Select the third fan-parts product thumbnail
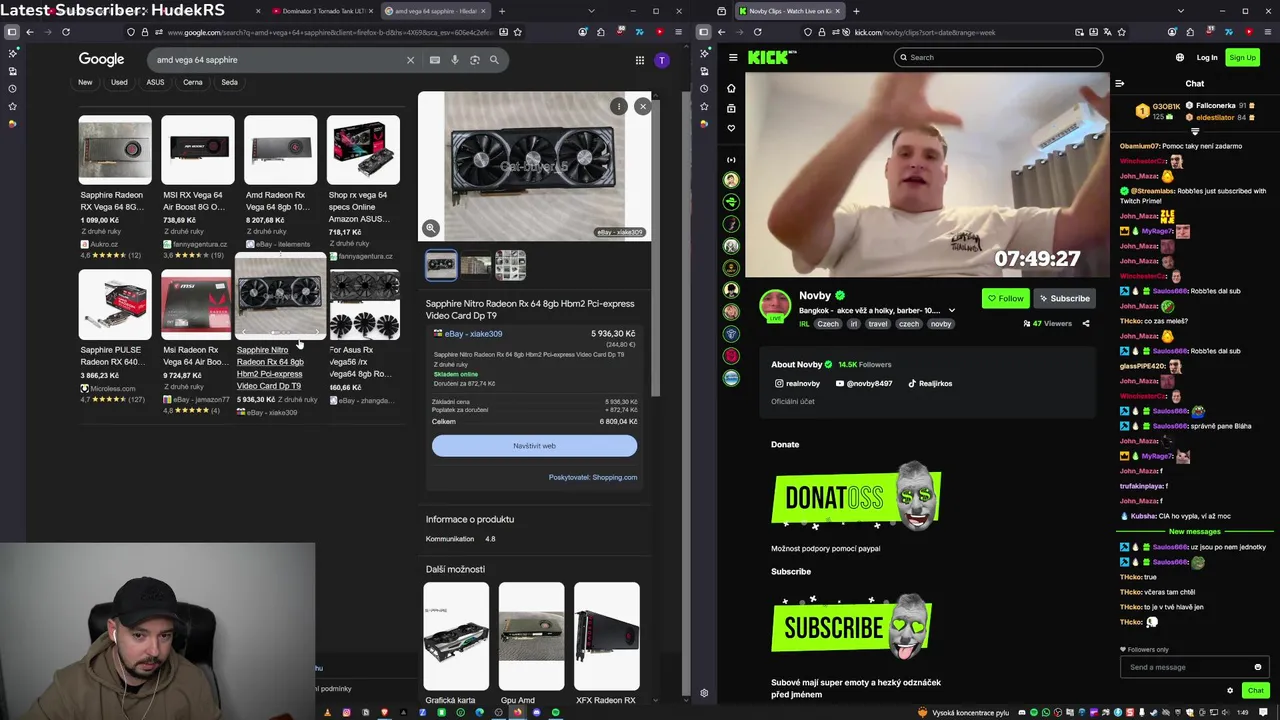Screen dimensions: 1280x720 (x=510, y=265)
